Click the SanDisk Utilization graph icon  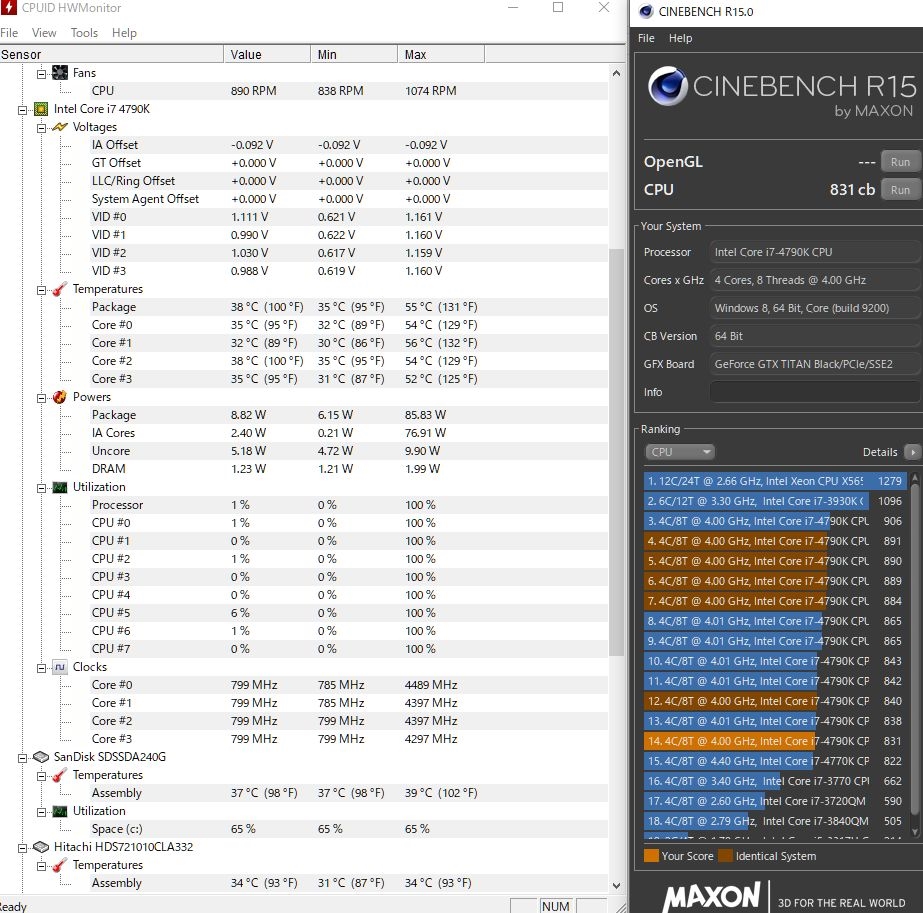pyautogui.click(x=60, y=811)
